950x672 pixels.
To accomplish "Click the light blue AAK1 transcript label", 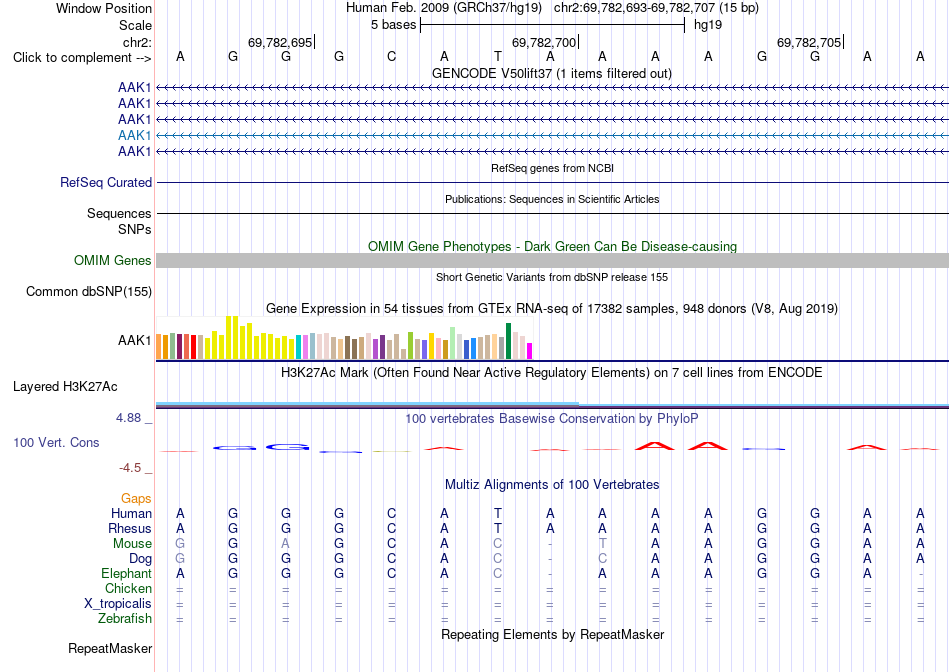I will 135,135.
